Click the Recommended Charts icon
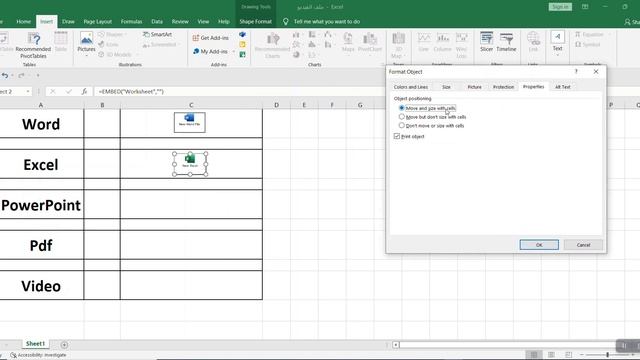640x360 pixels. pyautogui.click(x=272, y=46)
